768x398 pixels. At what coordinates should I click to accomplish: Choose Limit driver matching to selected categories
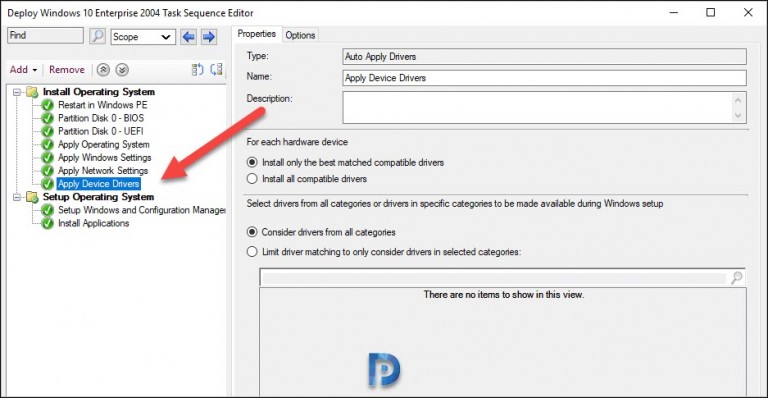(x=252, y=252)
